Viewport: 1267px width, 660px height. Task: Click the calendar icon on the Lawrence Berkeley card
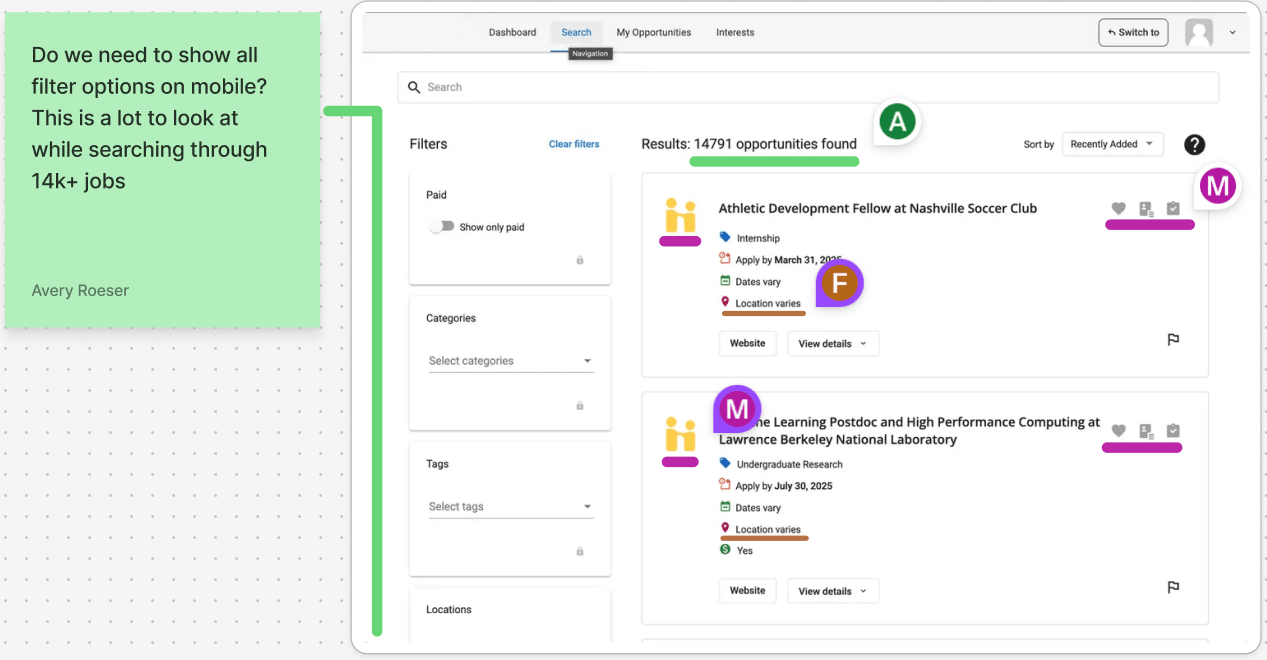pyautogui.click(x=725, y=507)
